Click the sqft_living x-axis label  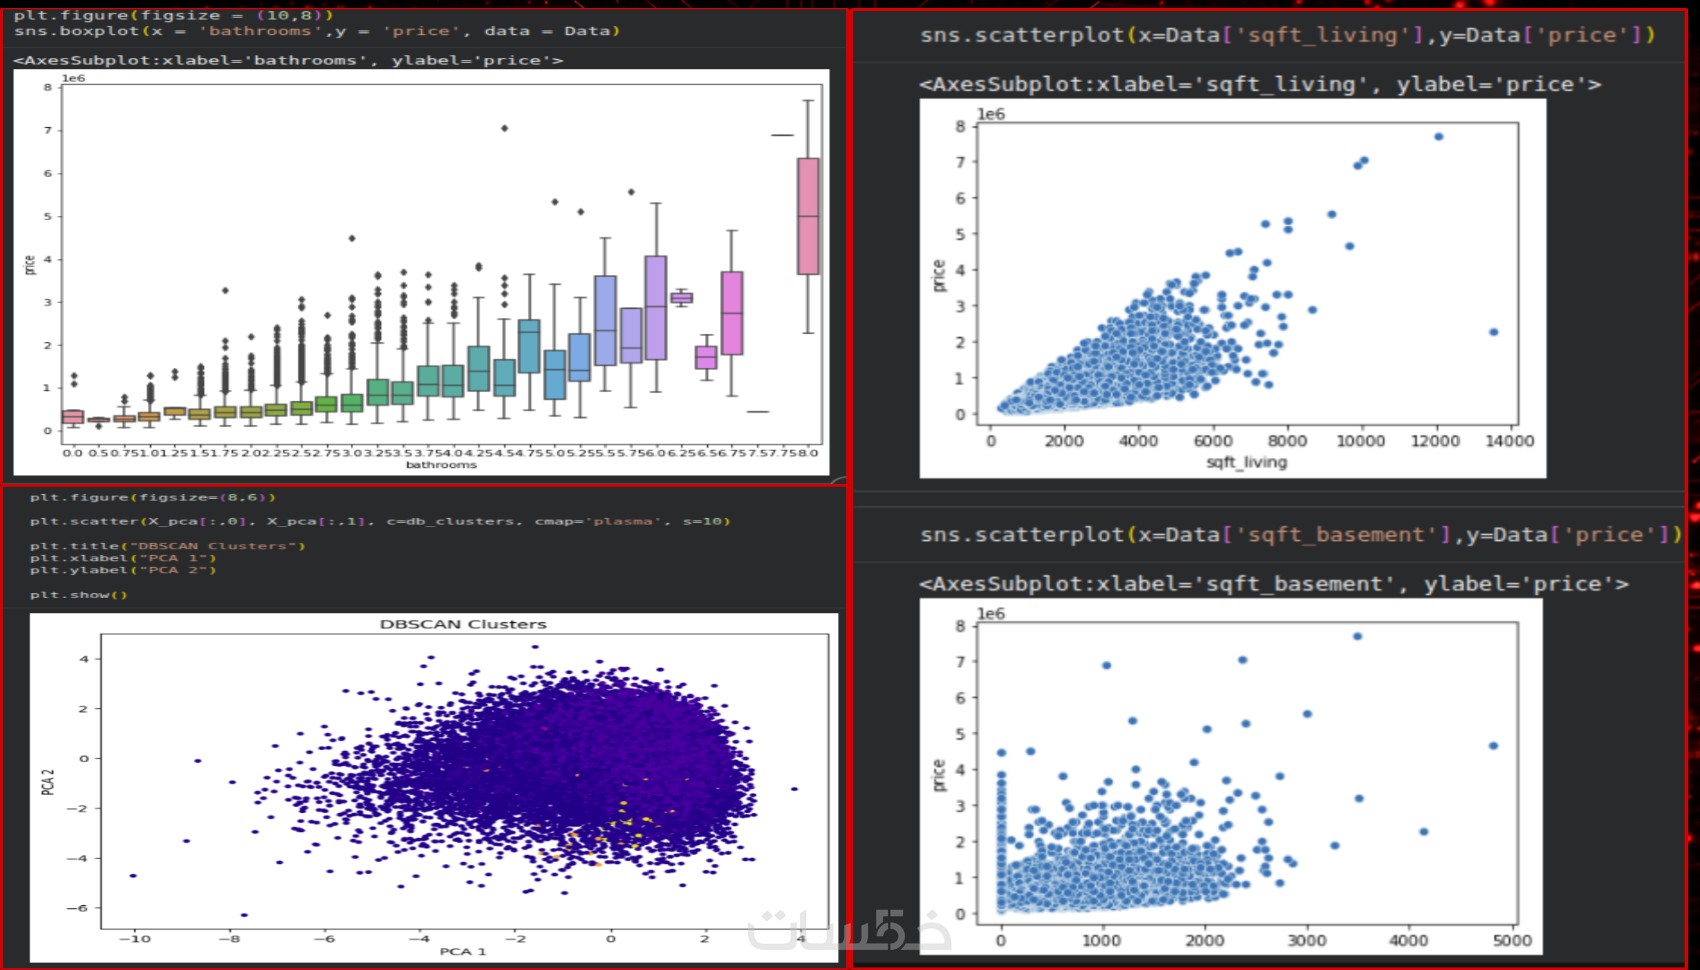coord(1247,462)
